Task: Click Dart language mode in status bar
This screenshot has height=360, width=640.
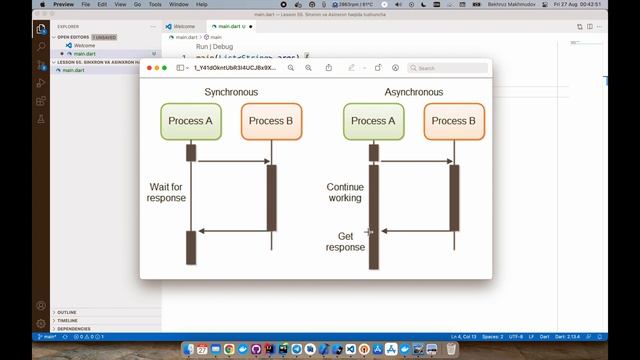Action: pyautogui.click(x=544, y=337)
